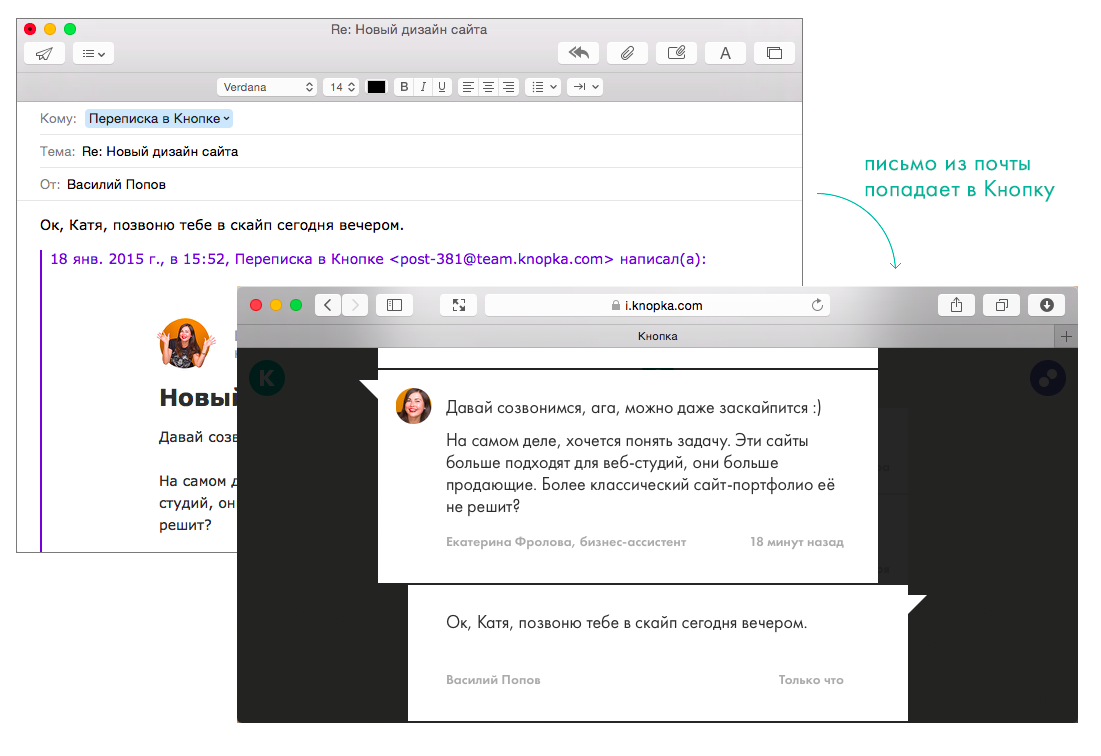Open the markup attachment icon in Mail
The image size is (1101, 756).
pyautogui.click(x=677, y=54)
